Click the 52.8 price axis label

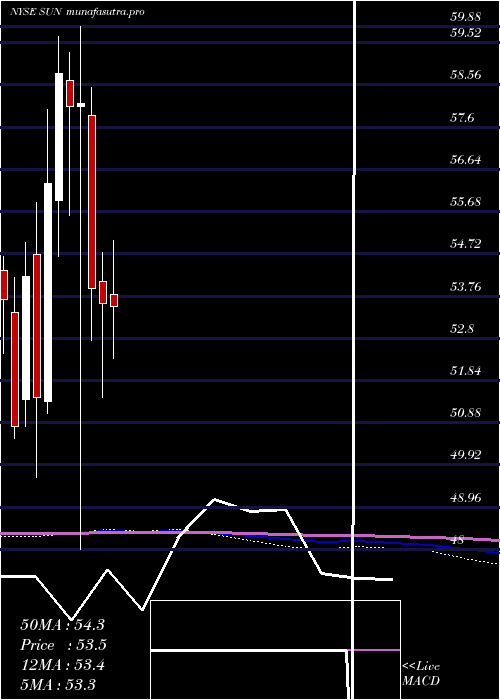tap(462, 329)
